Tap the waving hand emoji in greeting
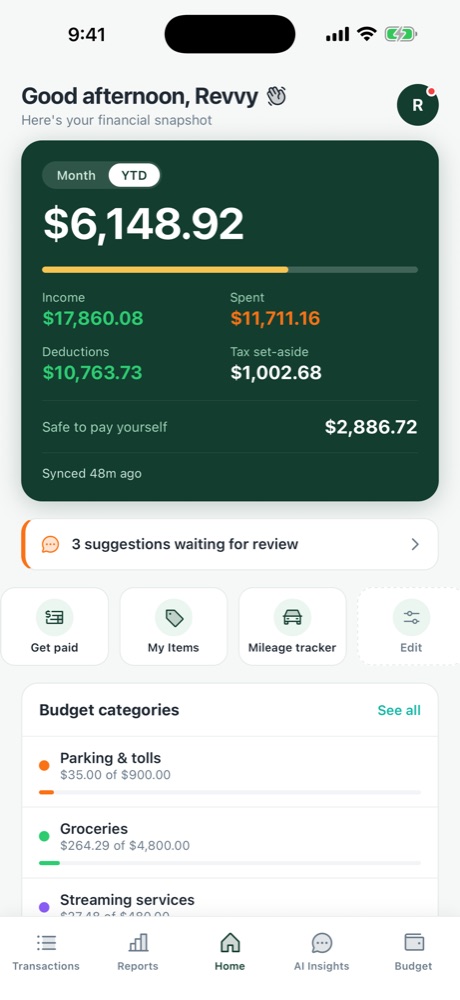Viewport: 460px width, 1000px height. (x=276, y=96)
